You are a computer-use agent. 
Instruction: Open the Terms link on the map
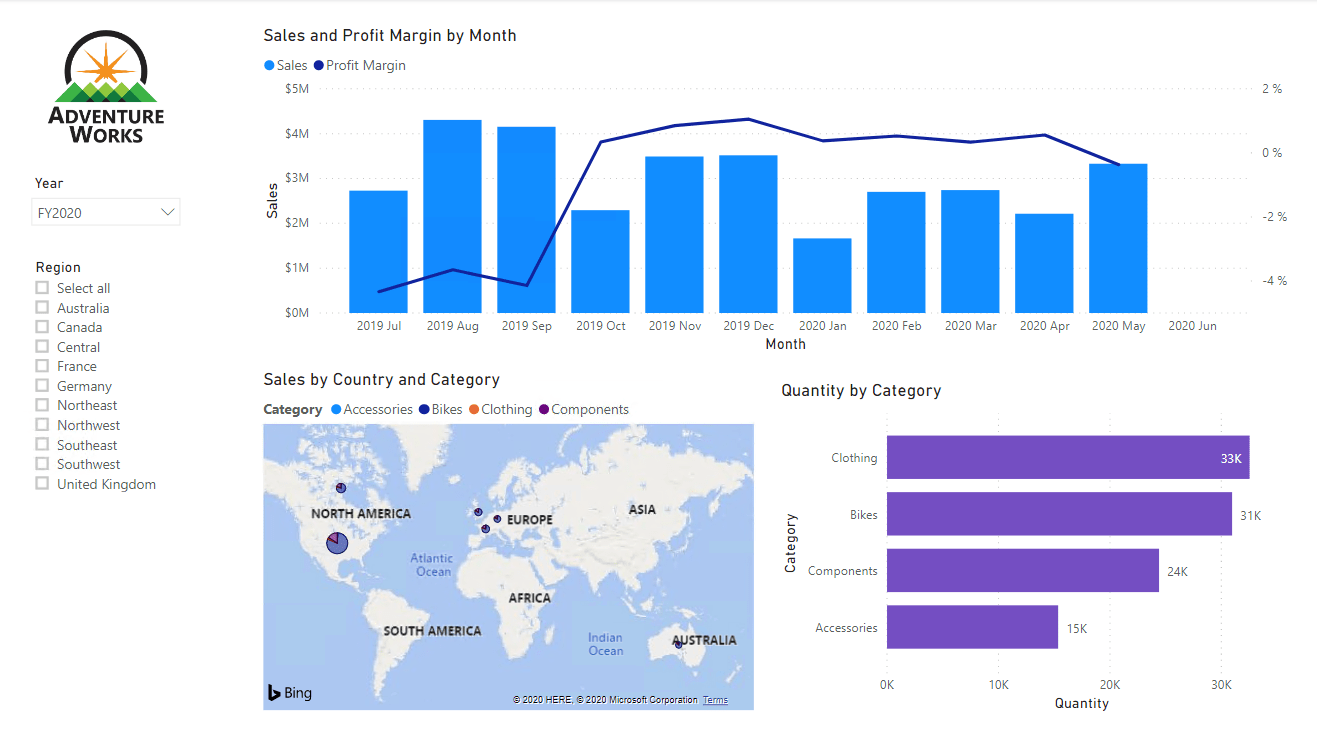(715, 700)
